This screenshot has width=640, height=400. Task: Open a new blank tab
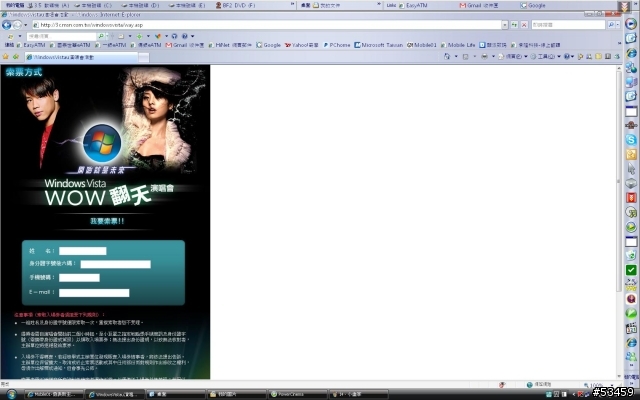144,58
